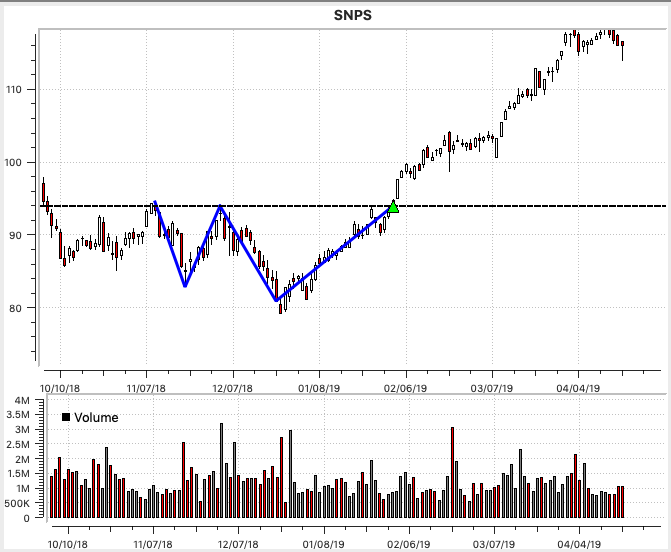Click the first blue trough near 83
Viewport: 671px width, 552px height.
(x=185, y=286)
